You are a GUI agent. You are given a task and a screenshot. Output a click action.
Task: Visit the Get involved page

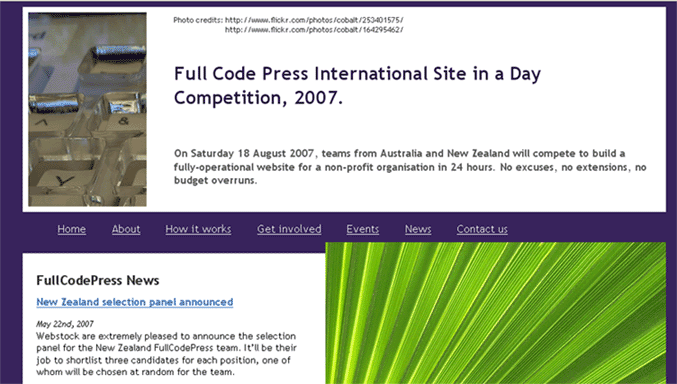pyautogui.click(x=289, y=229)
